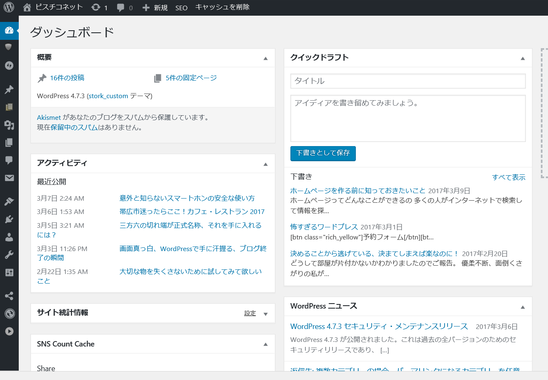Open the Appearance brush sidebar icon

coord(9,201)
